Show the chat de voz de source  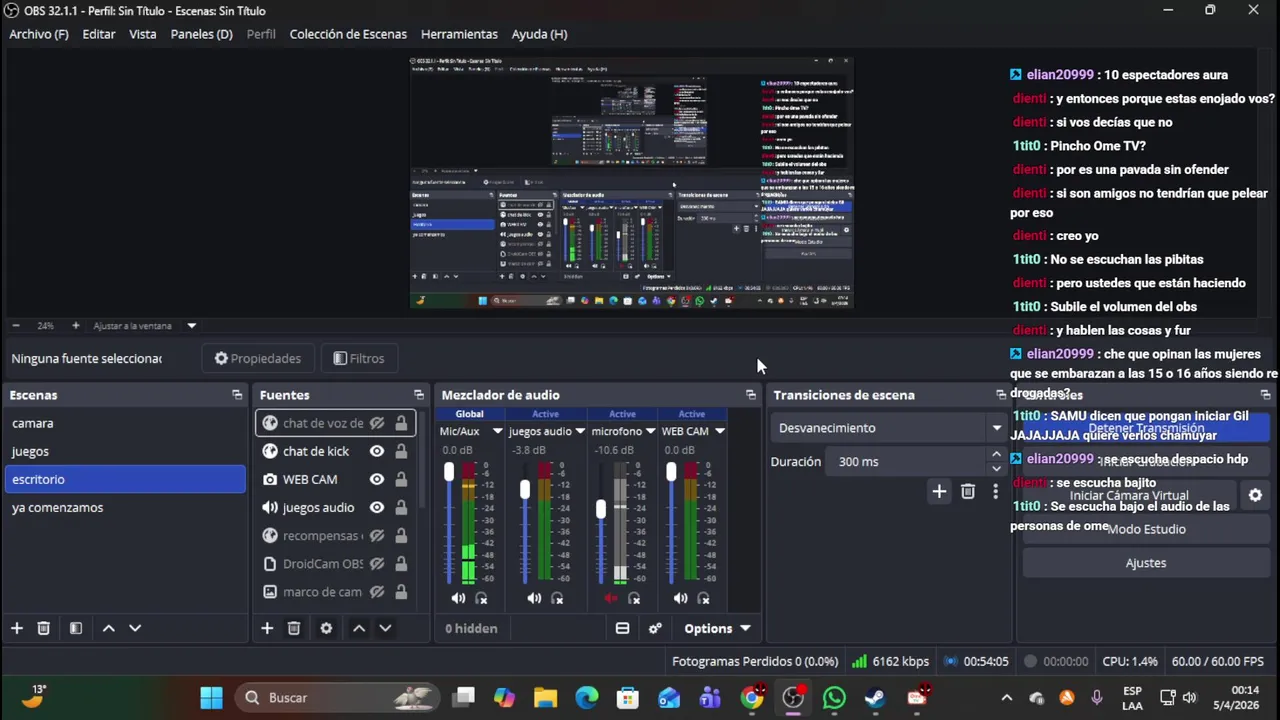[377, 423]
